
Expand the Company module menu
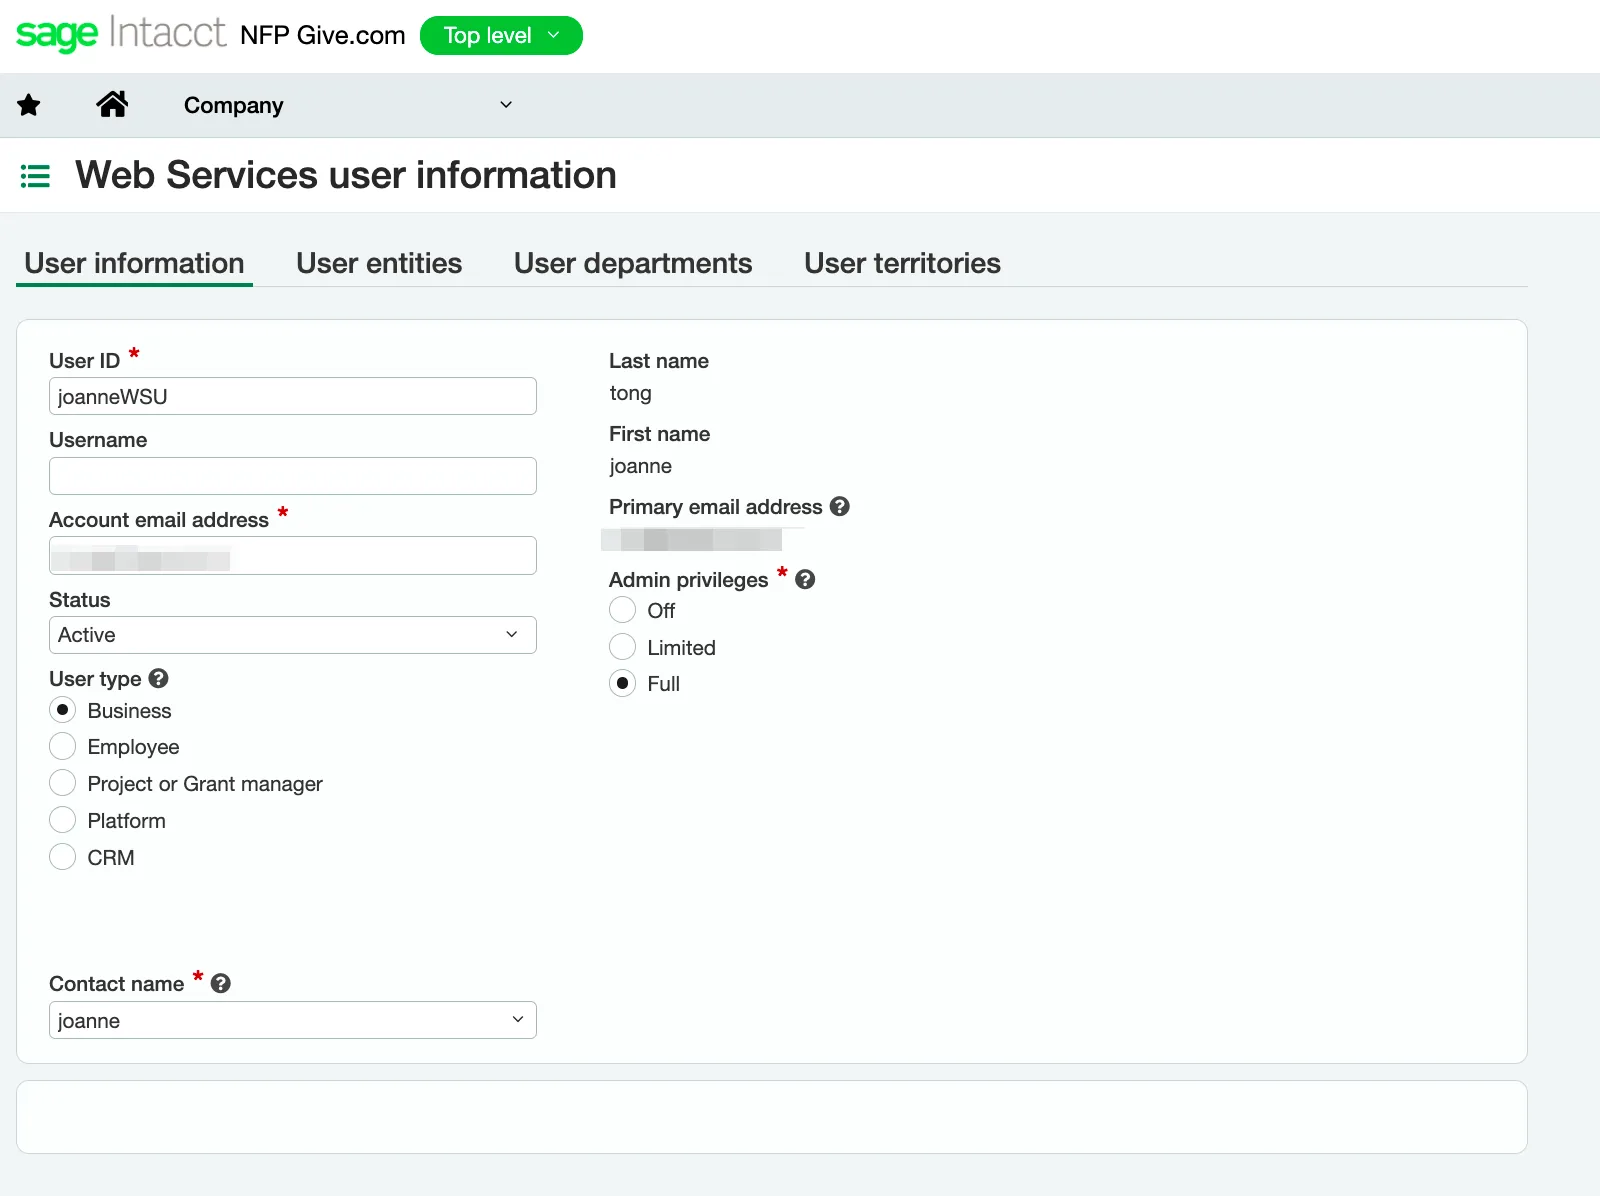tap(348, 105)
